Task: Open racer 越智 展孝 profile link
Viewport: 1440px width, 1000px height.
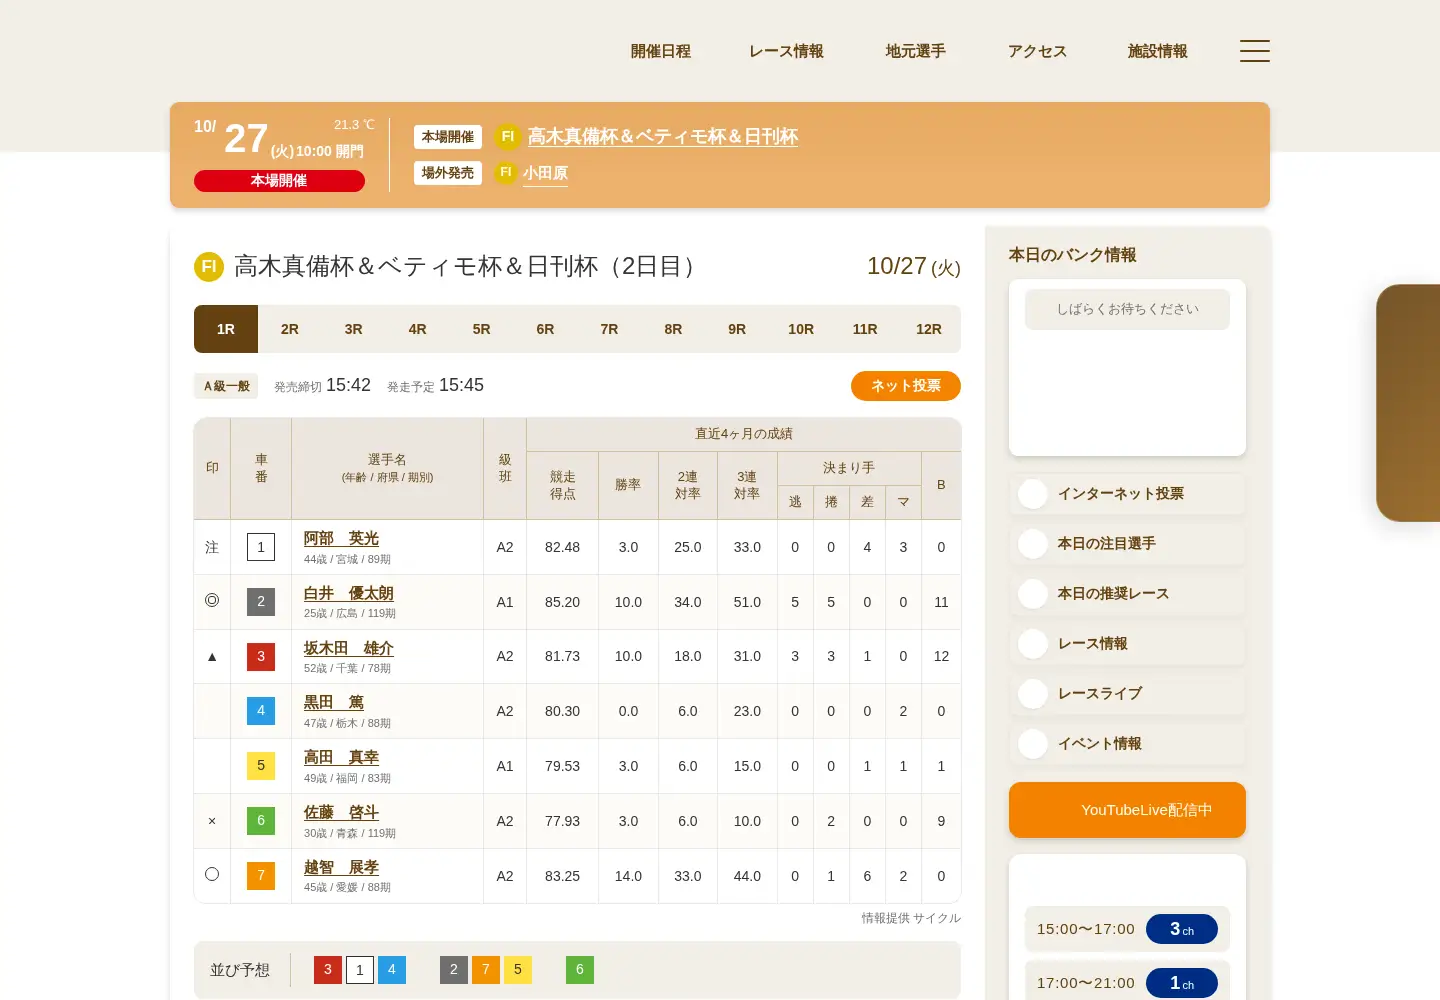Action: pyautogui.click(x=341, y=867)
